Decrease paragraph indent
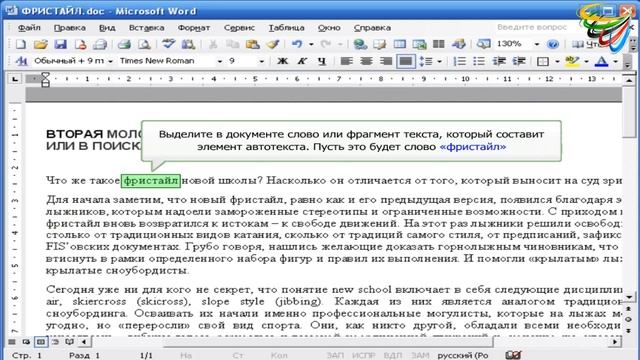Viewport: 640px width, 360px height. tap(499, 61)
